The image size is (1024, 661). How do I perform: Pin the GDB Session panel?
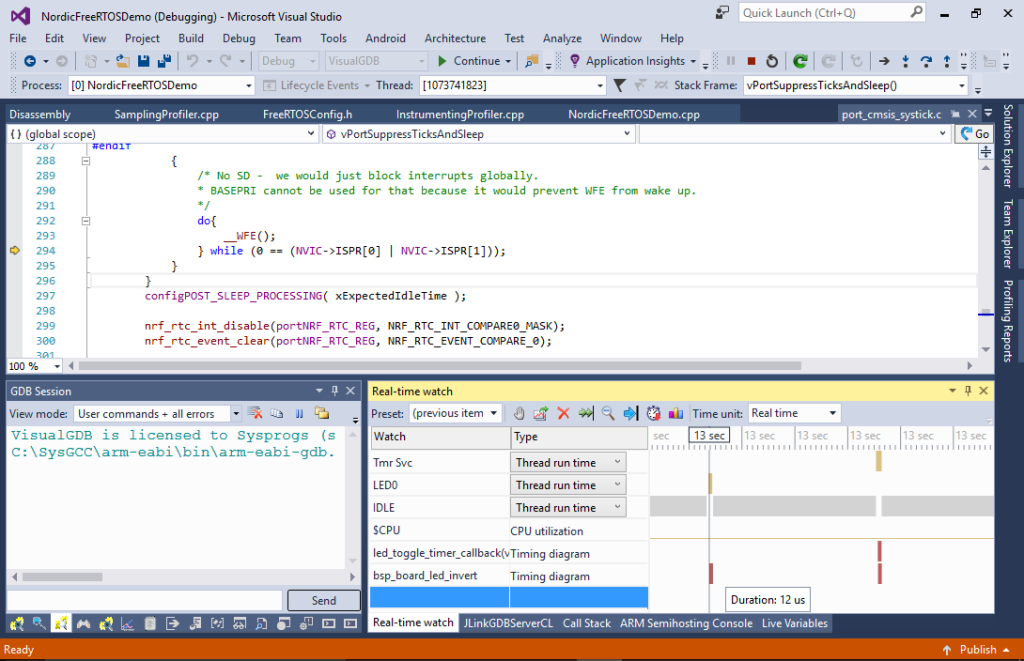(x=336, y=390)
